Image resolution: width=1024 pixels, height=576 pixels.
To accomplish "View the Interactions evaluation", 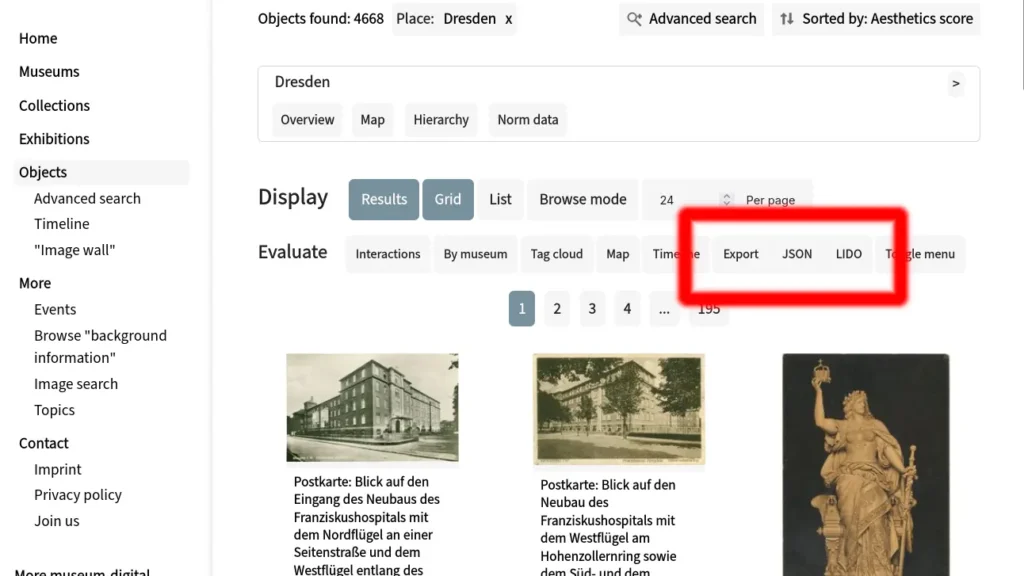I will click(388, 254).
